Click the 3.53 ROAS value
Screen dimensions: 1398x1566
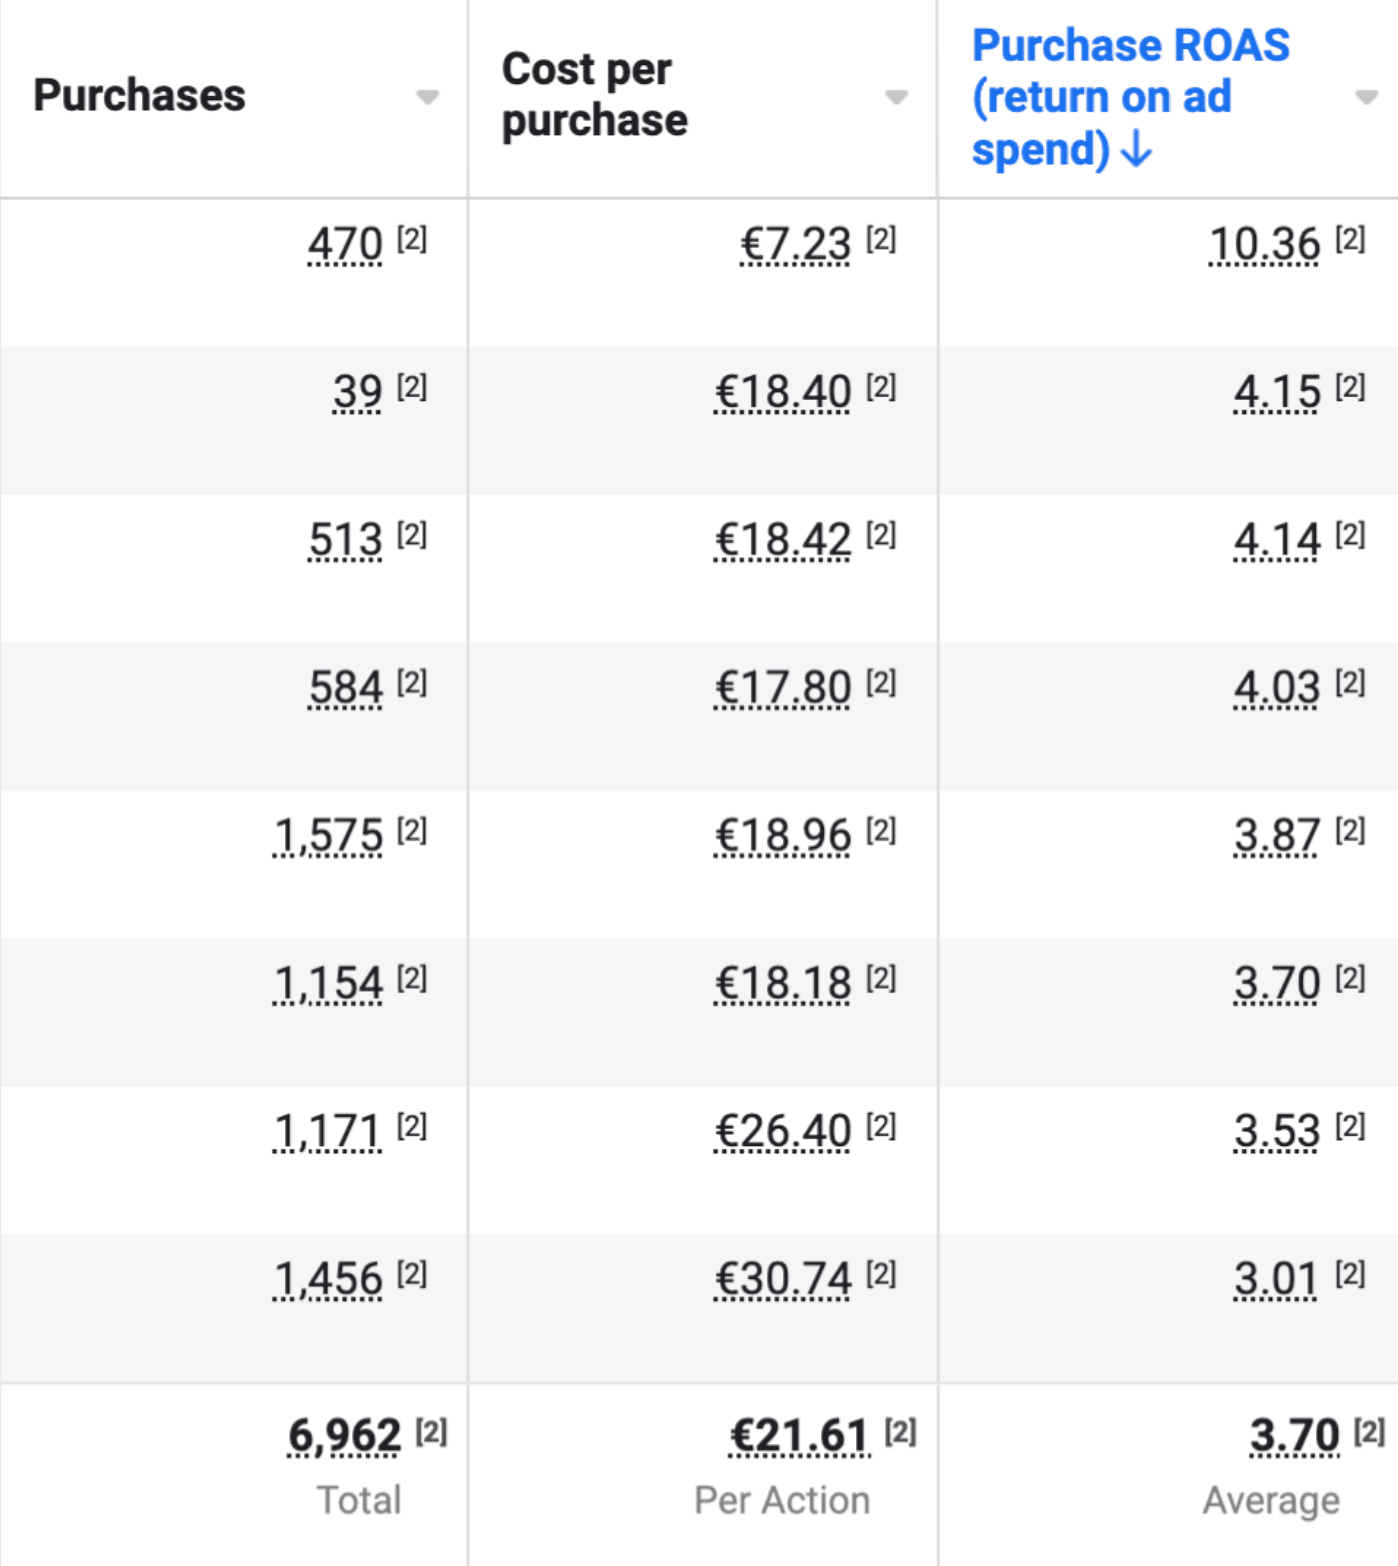(x=1277, y=1131)
